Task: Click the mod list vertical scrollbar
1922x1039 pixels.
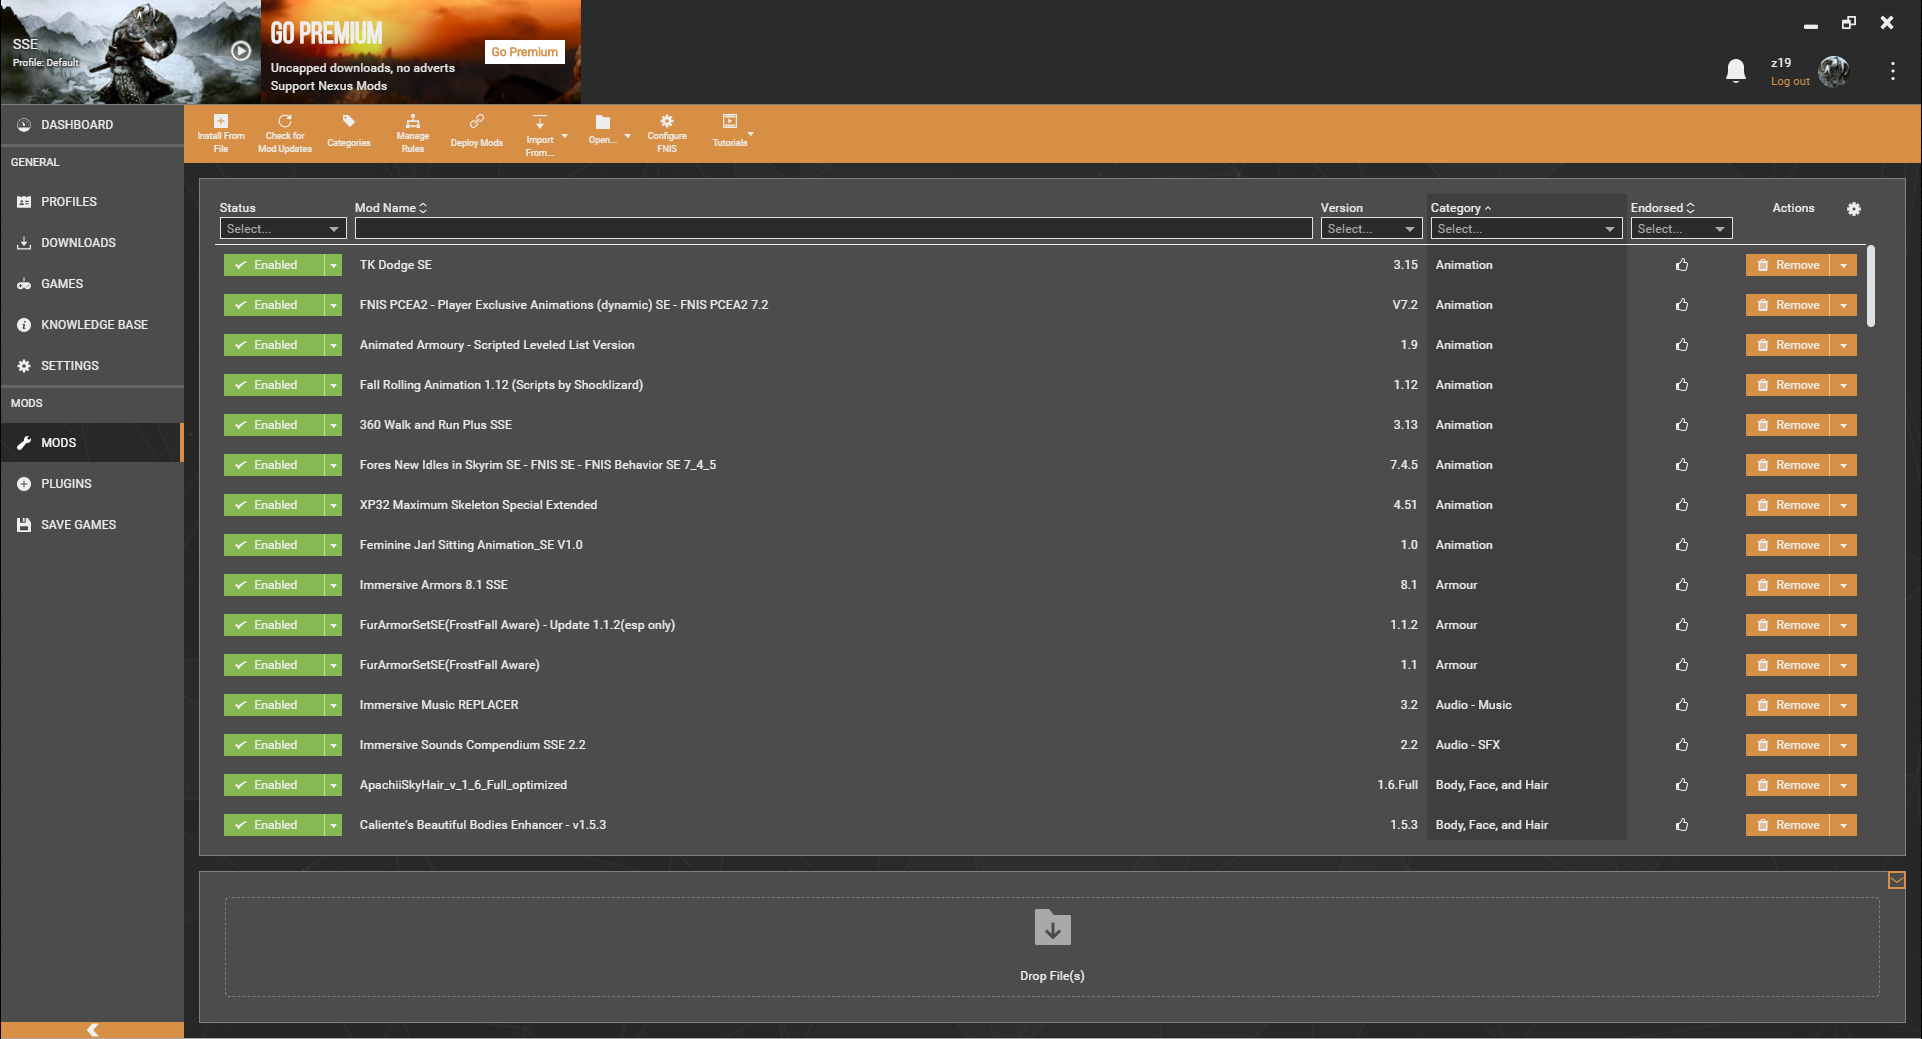Action: pos(1871,286)
